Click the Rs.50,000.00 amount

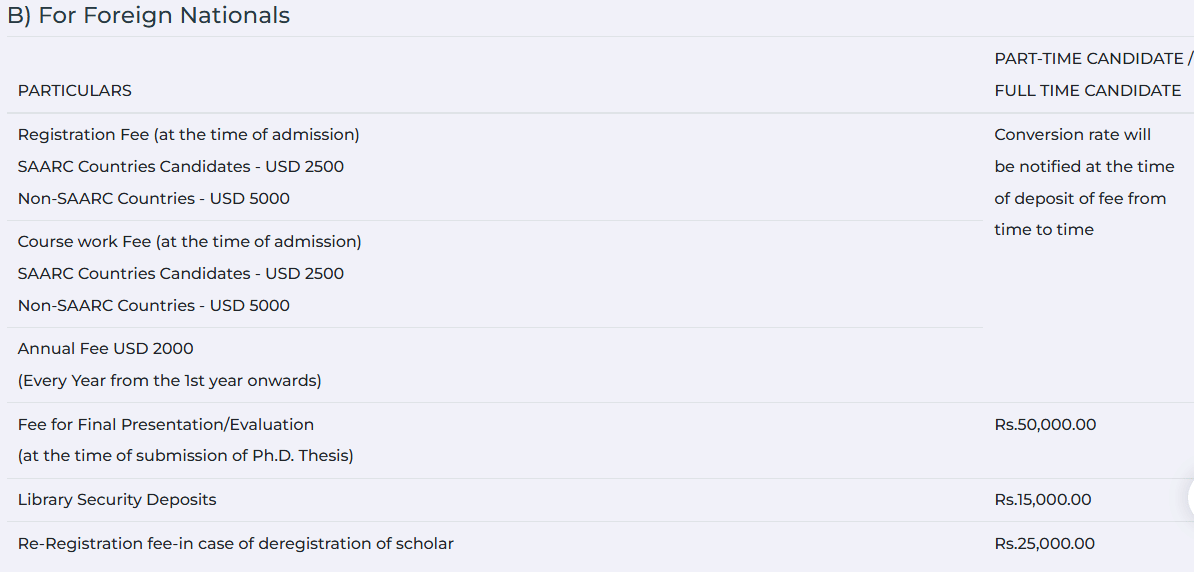1045,425
